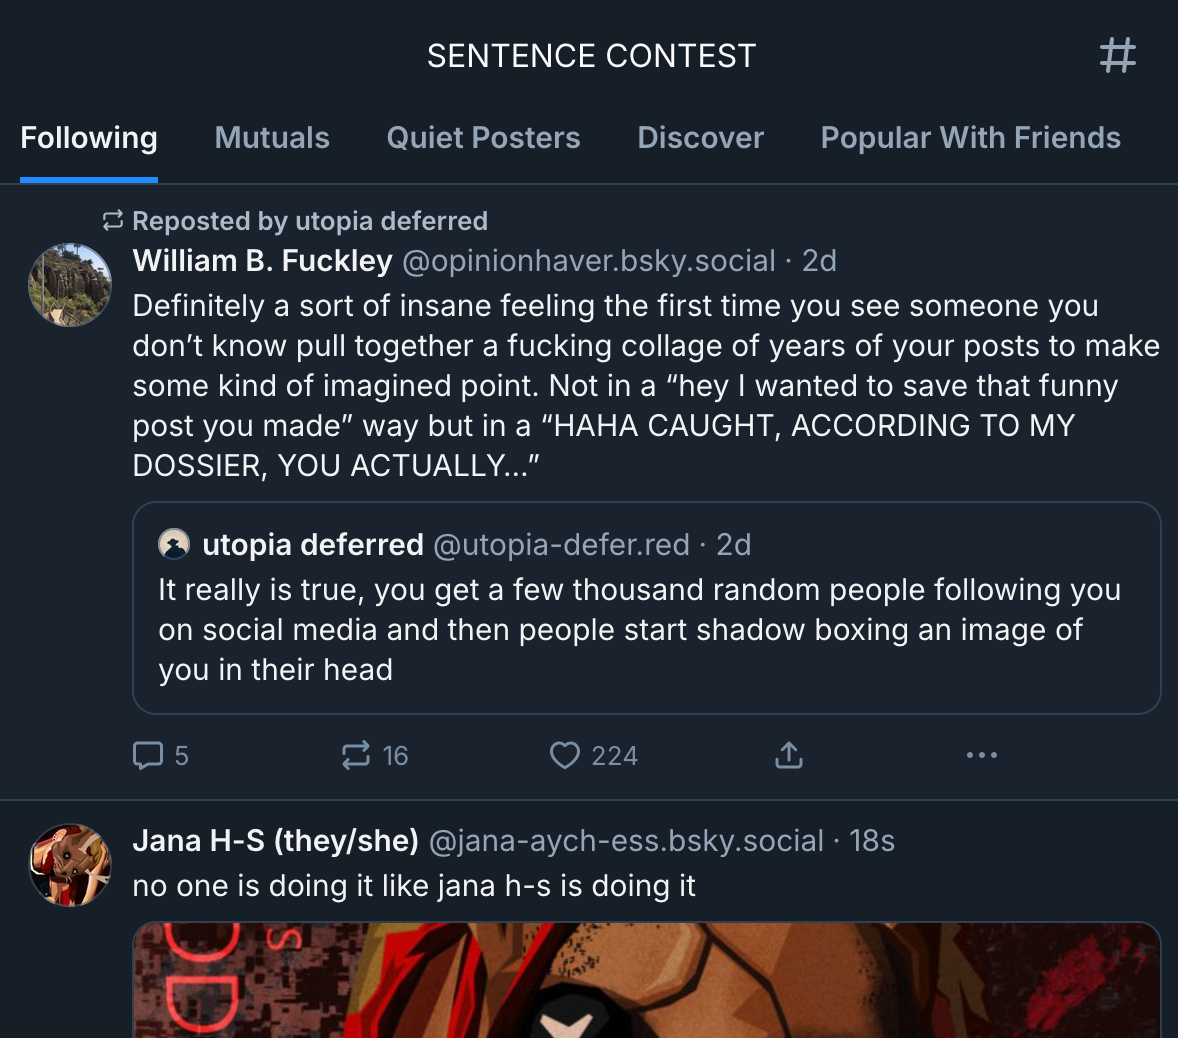Switch to the Mutuals tab
This screenshot has height=1038, width=1178.
272,138
